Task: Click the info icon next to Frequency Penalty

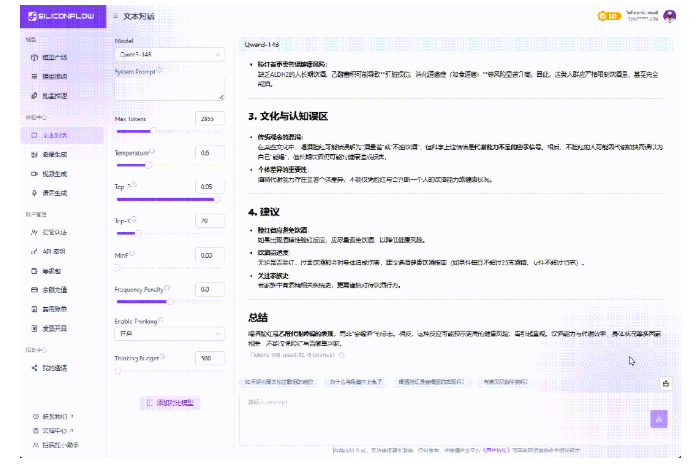Action: [x=168, y=288]
